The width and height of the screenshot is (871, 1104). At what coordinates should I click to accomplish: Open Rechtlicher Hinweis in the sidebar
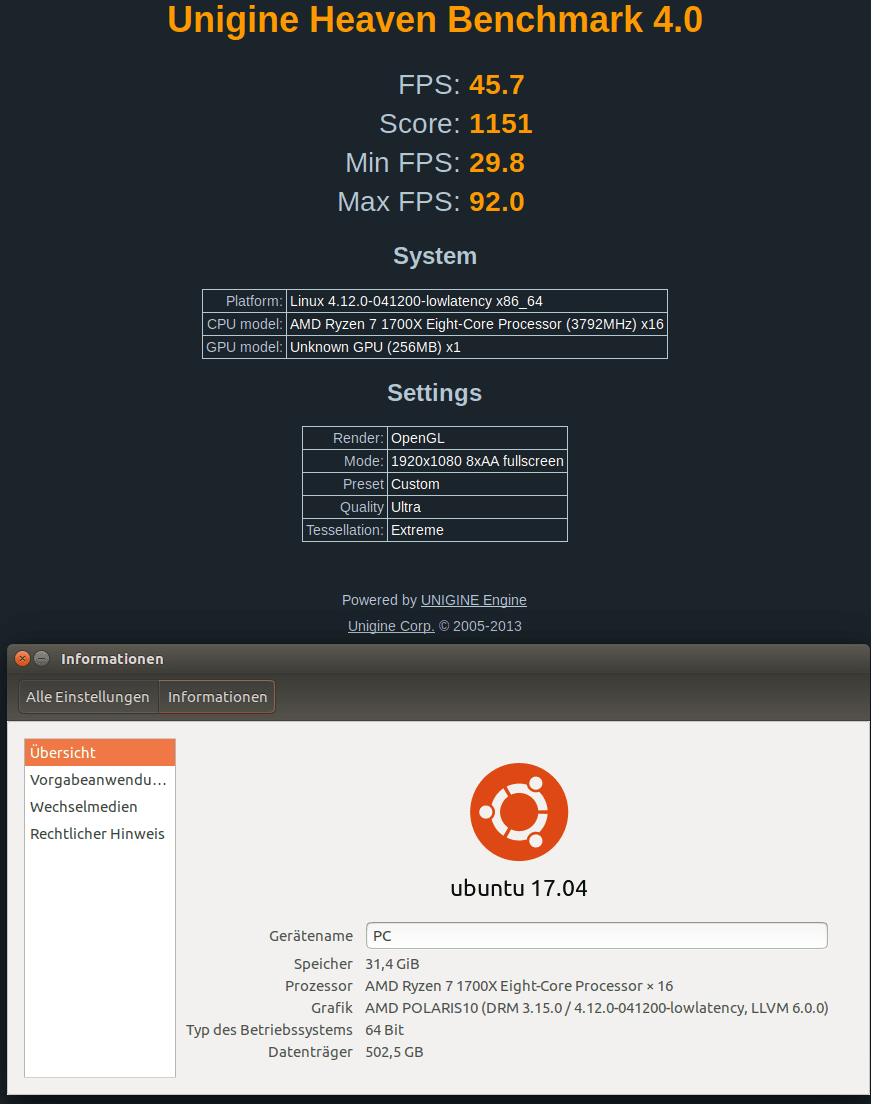100,834
